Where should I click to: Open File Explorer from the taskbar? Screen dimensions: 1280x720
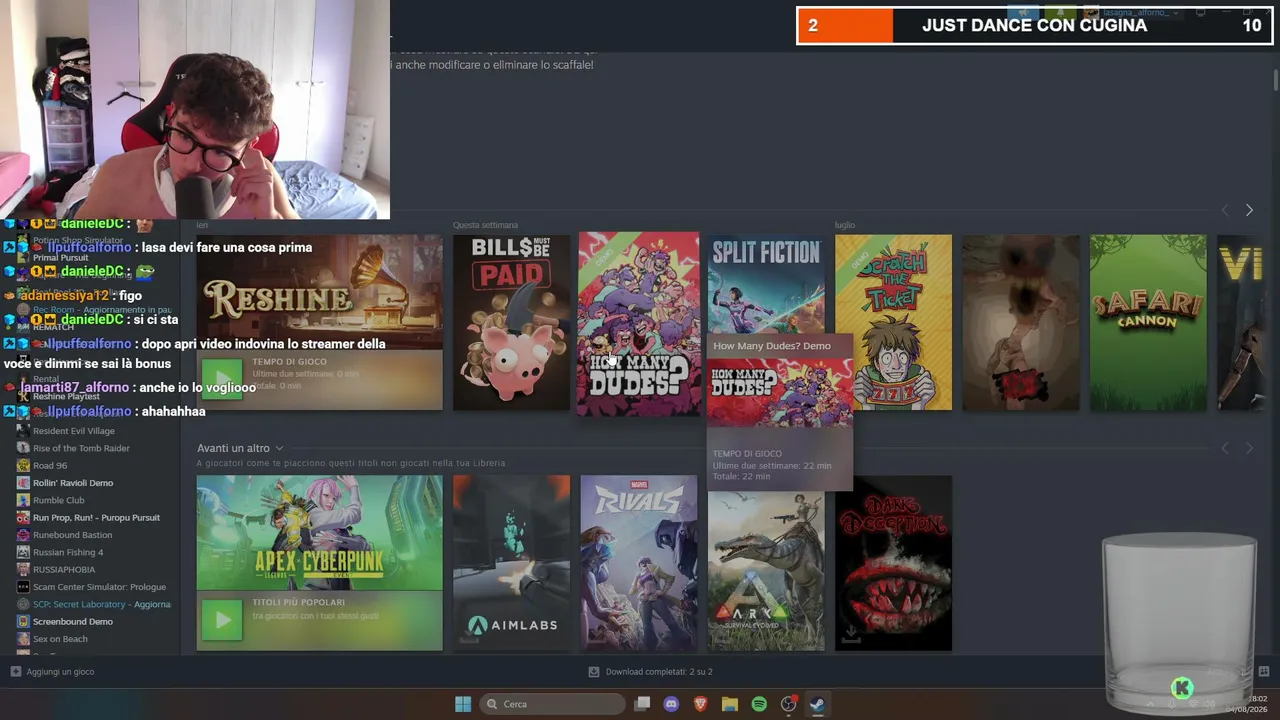point(730,704)
